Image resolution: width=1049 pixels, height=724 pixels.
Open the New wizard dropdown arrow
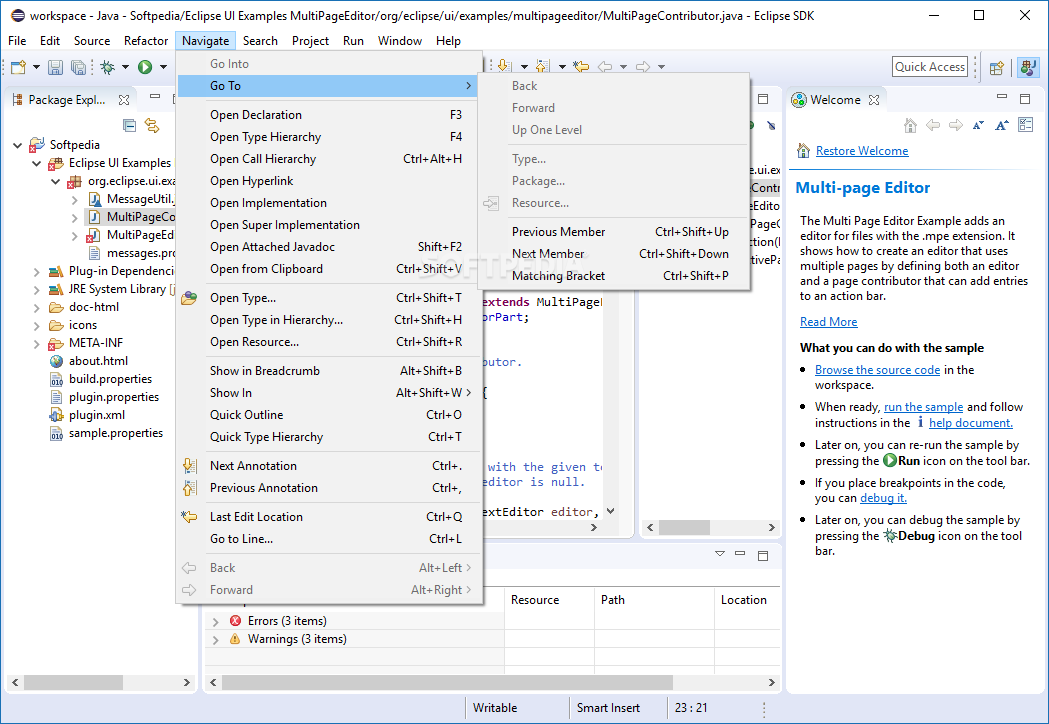(x=36, y=67)
